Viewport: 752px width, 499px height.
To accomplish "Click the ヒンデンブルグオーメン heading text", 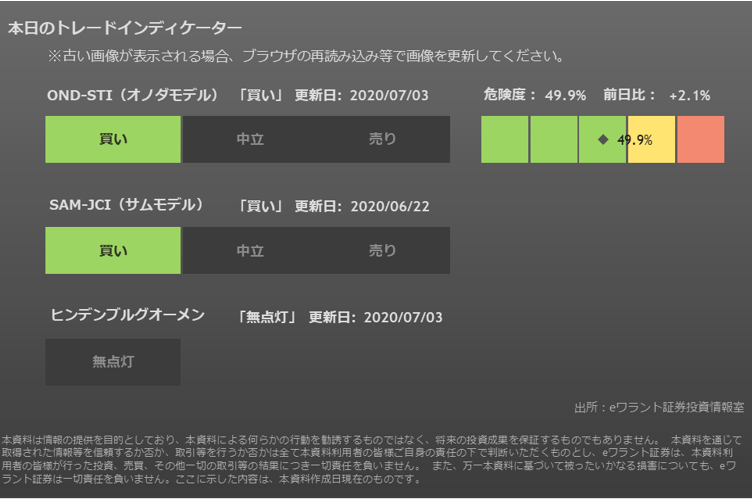I will click(x=128, y=316).
